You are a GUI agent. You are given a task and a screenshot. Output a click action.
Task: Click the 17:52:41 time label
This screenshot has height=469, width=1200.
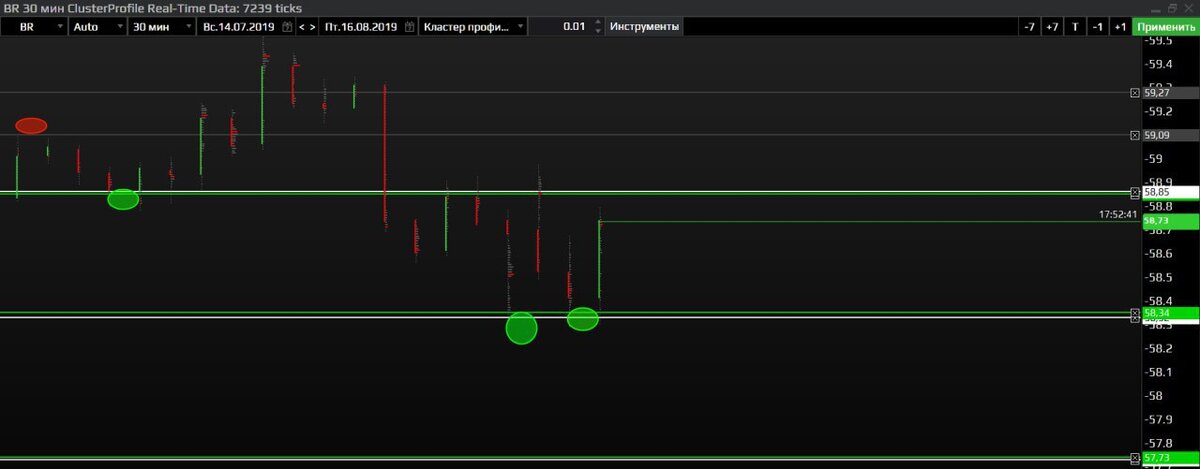pyautogui.click(x=1118, y=214)
